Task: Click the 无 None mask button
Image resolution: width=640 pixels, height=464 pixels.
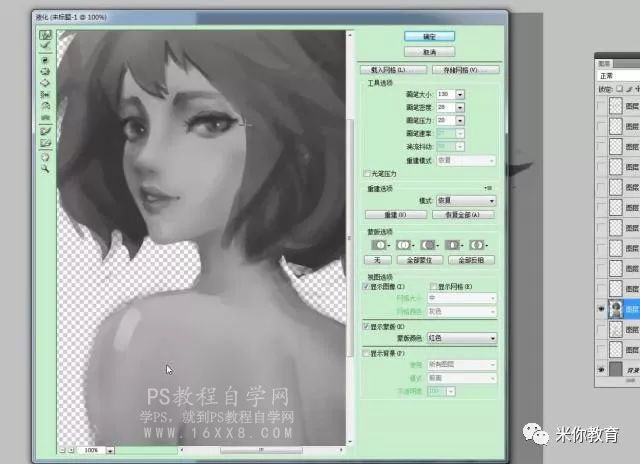Action: (378, 260)
